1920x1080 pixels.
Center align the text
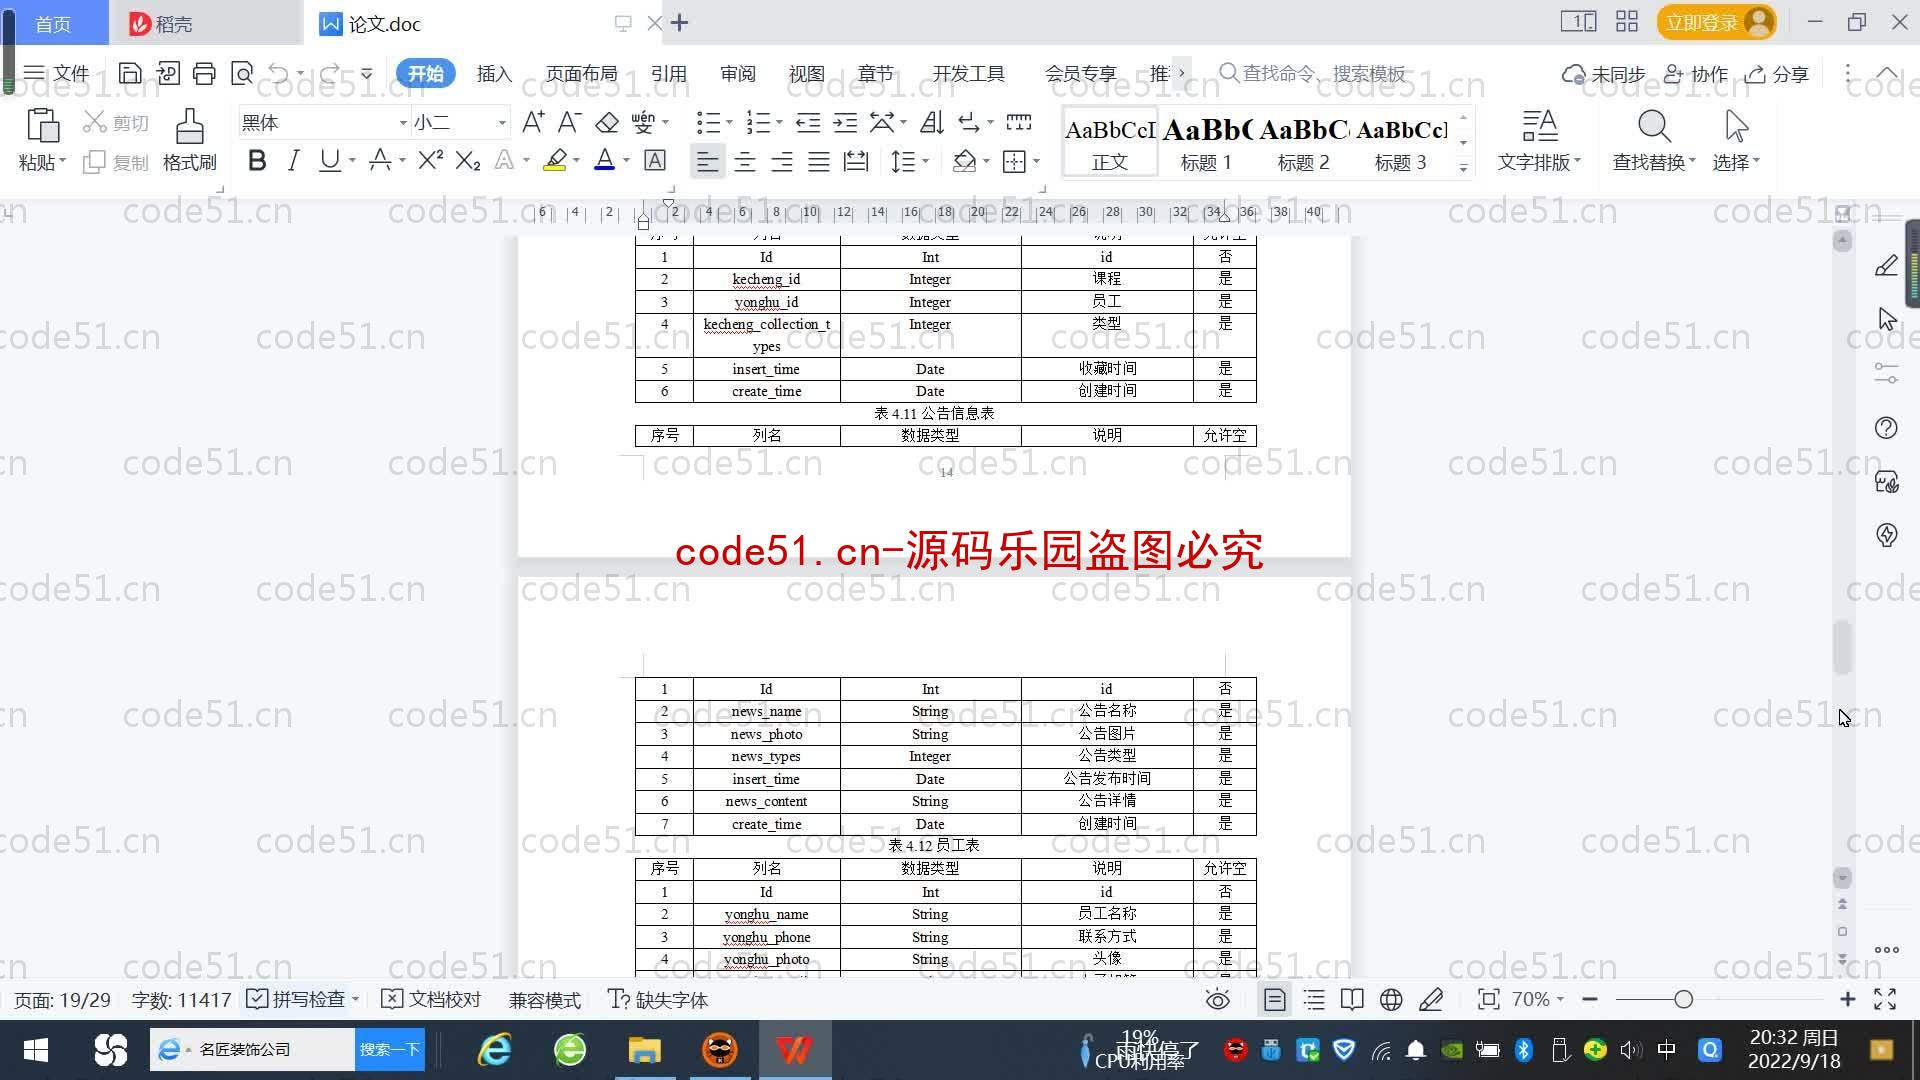click(745, 161)
